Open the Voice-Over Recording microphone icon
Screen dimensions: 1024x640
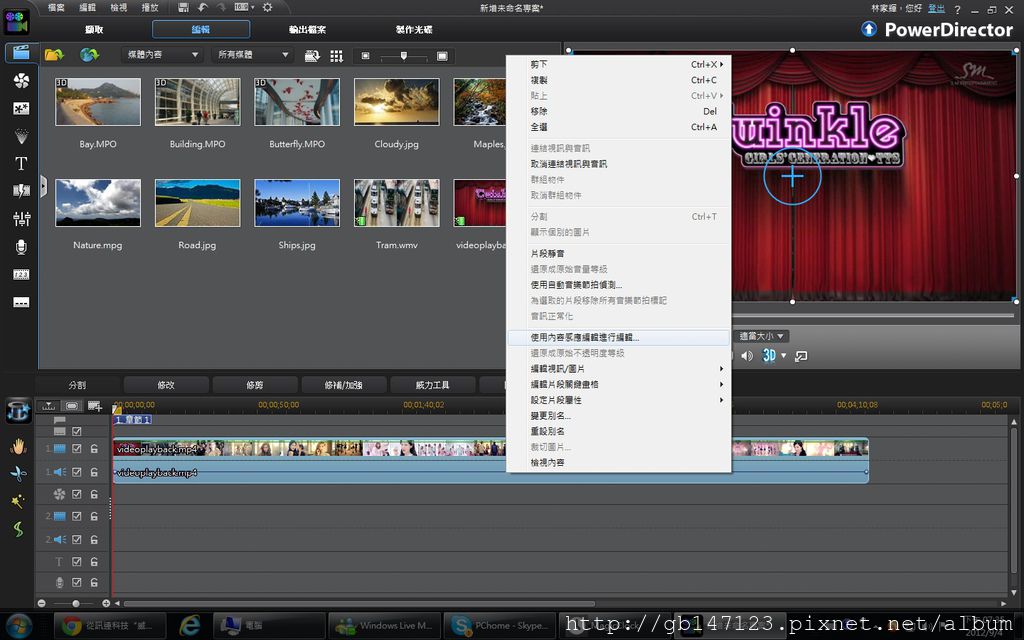pos(21,247)
